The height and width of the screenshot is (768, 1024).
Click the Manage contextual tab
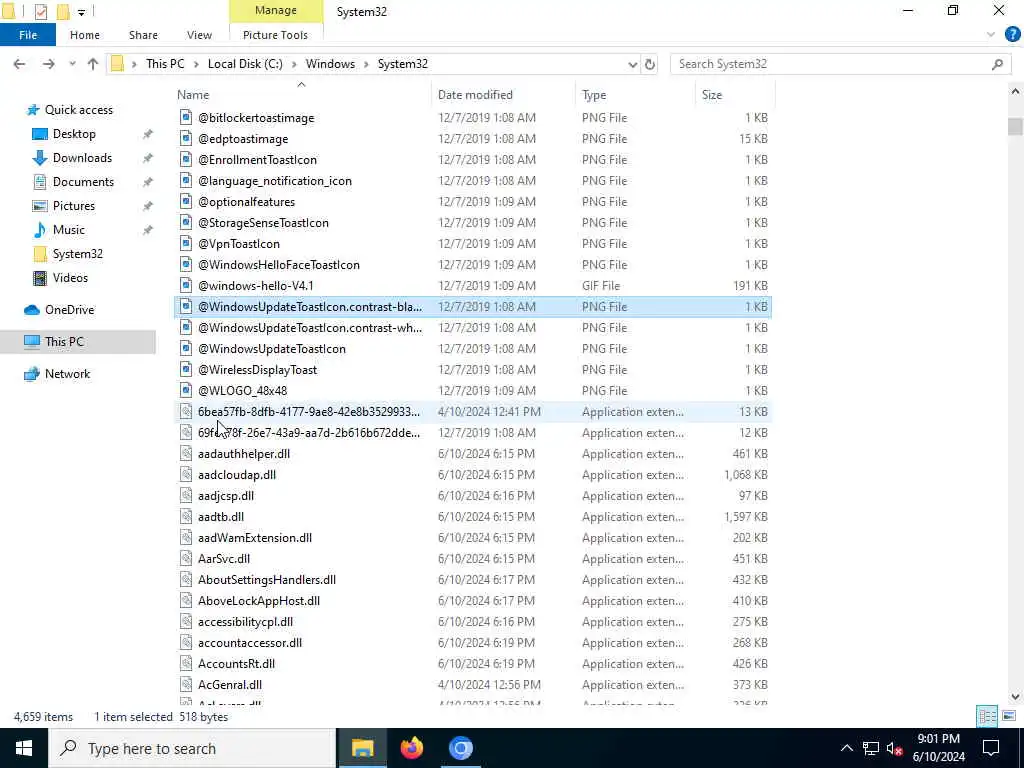point(276,10)
